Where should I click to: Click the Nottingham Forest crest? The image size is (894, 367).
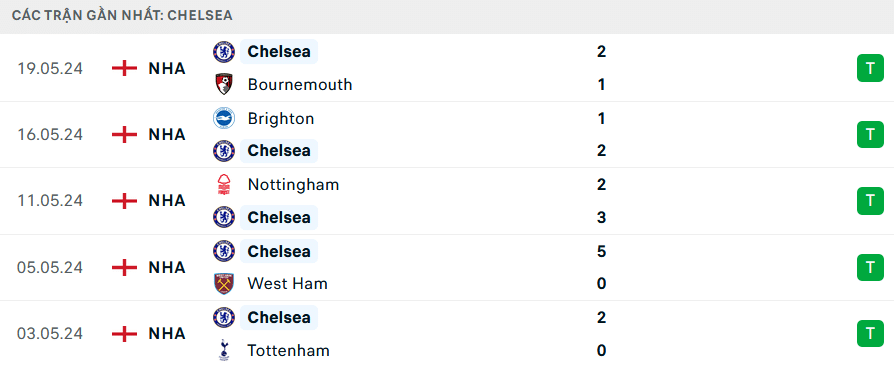pos(224,185)
